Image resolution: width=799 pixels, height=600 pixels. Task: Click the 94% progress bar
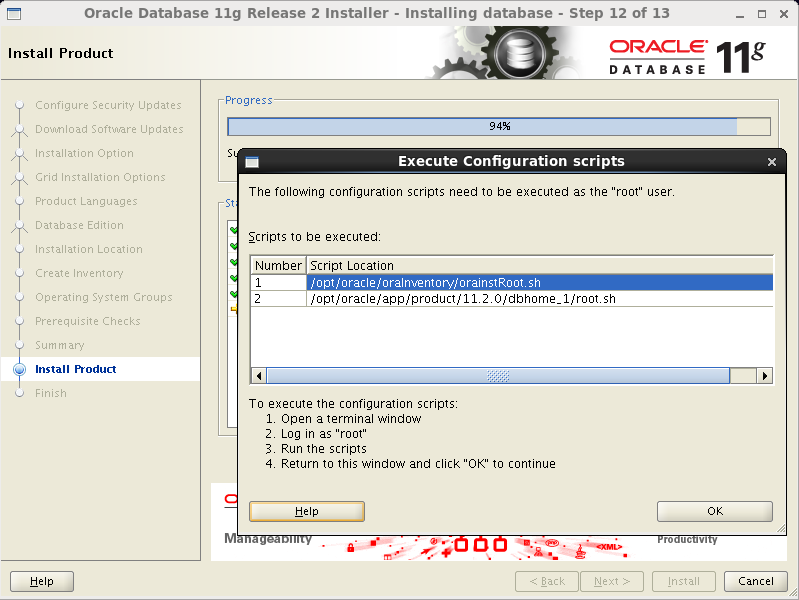499,126
